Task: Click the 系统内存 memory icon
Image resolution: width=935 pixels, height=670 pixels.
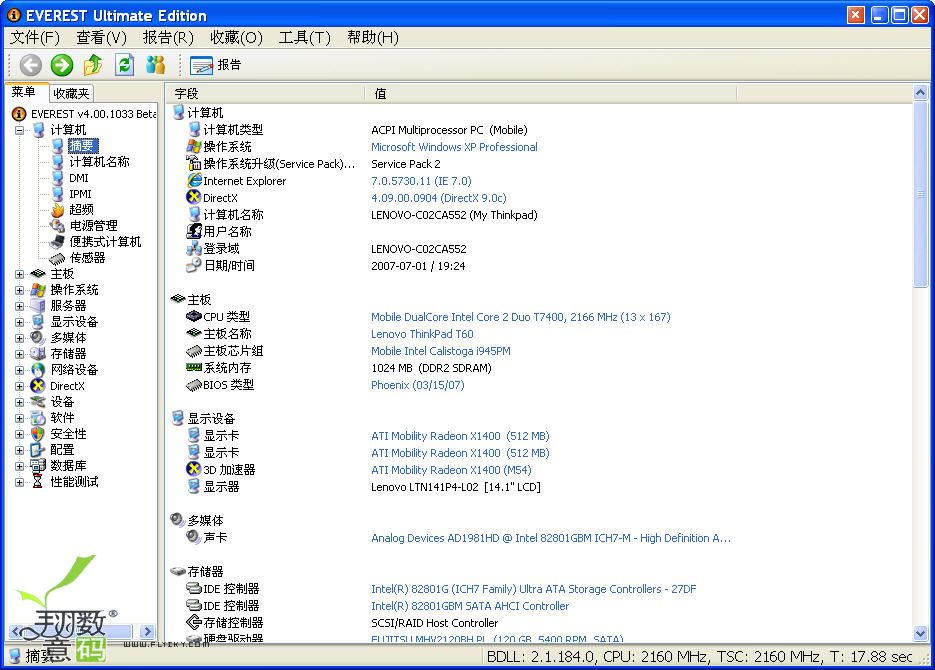Action: click(x=194, y=368)
